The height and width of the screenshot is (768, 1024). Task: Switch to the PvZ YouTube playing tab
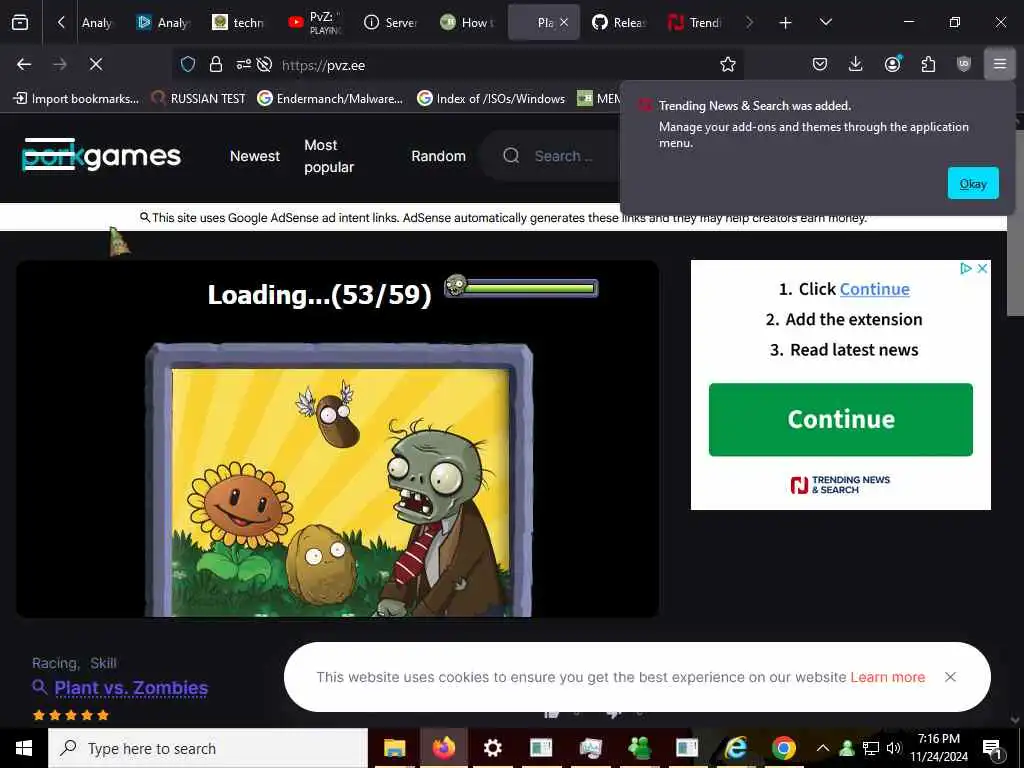315,22
